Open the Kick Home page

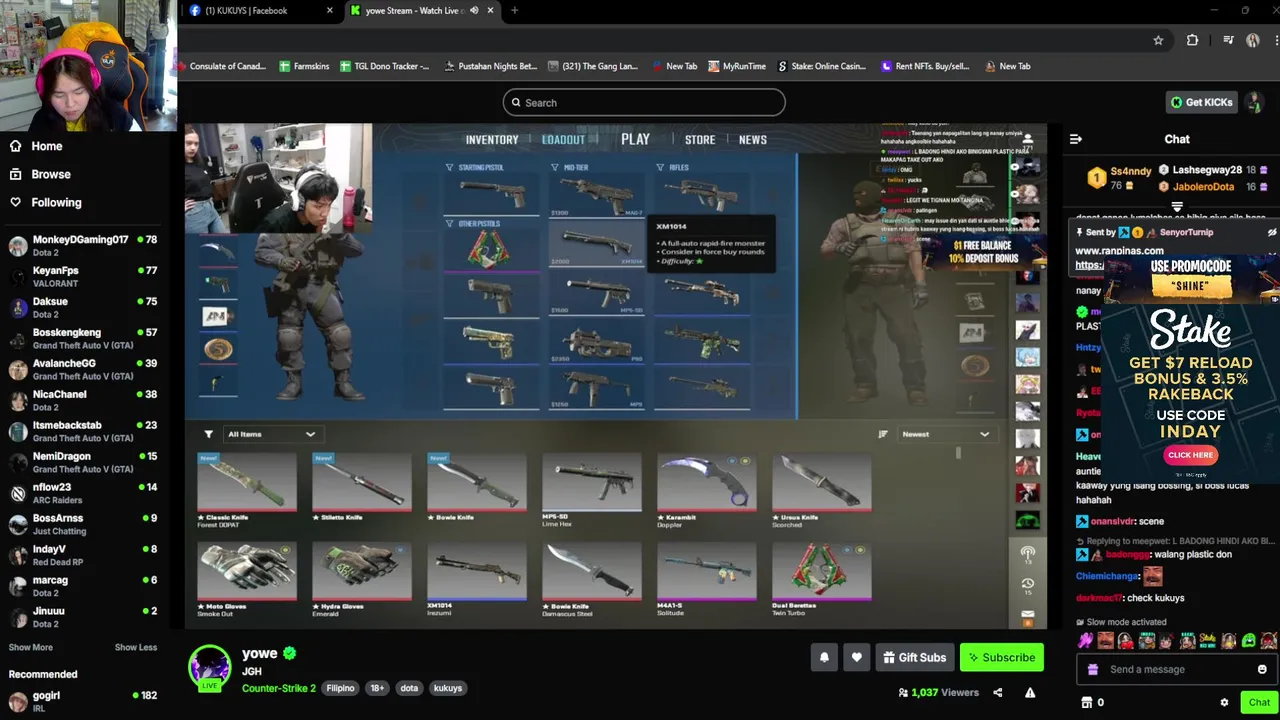click(x=36, y=146)
